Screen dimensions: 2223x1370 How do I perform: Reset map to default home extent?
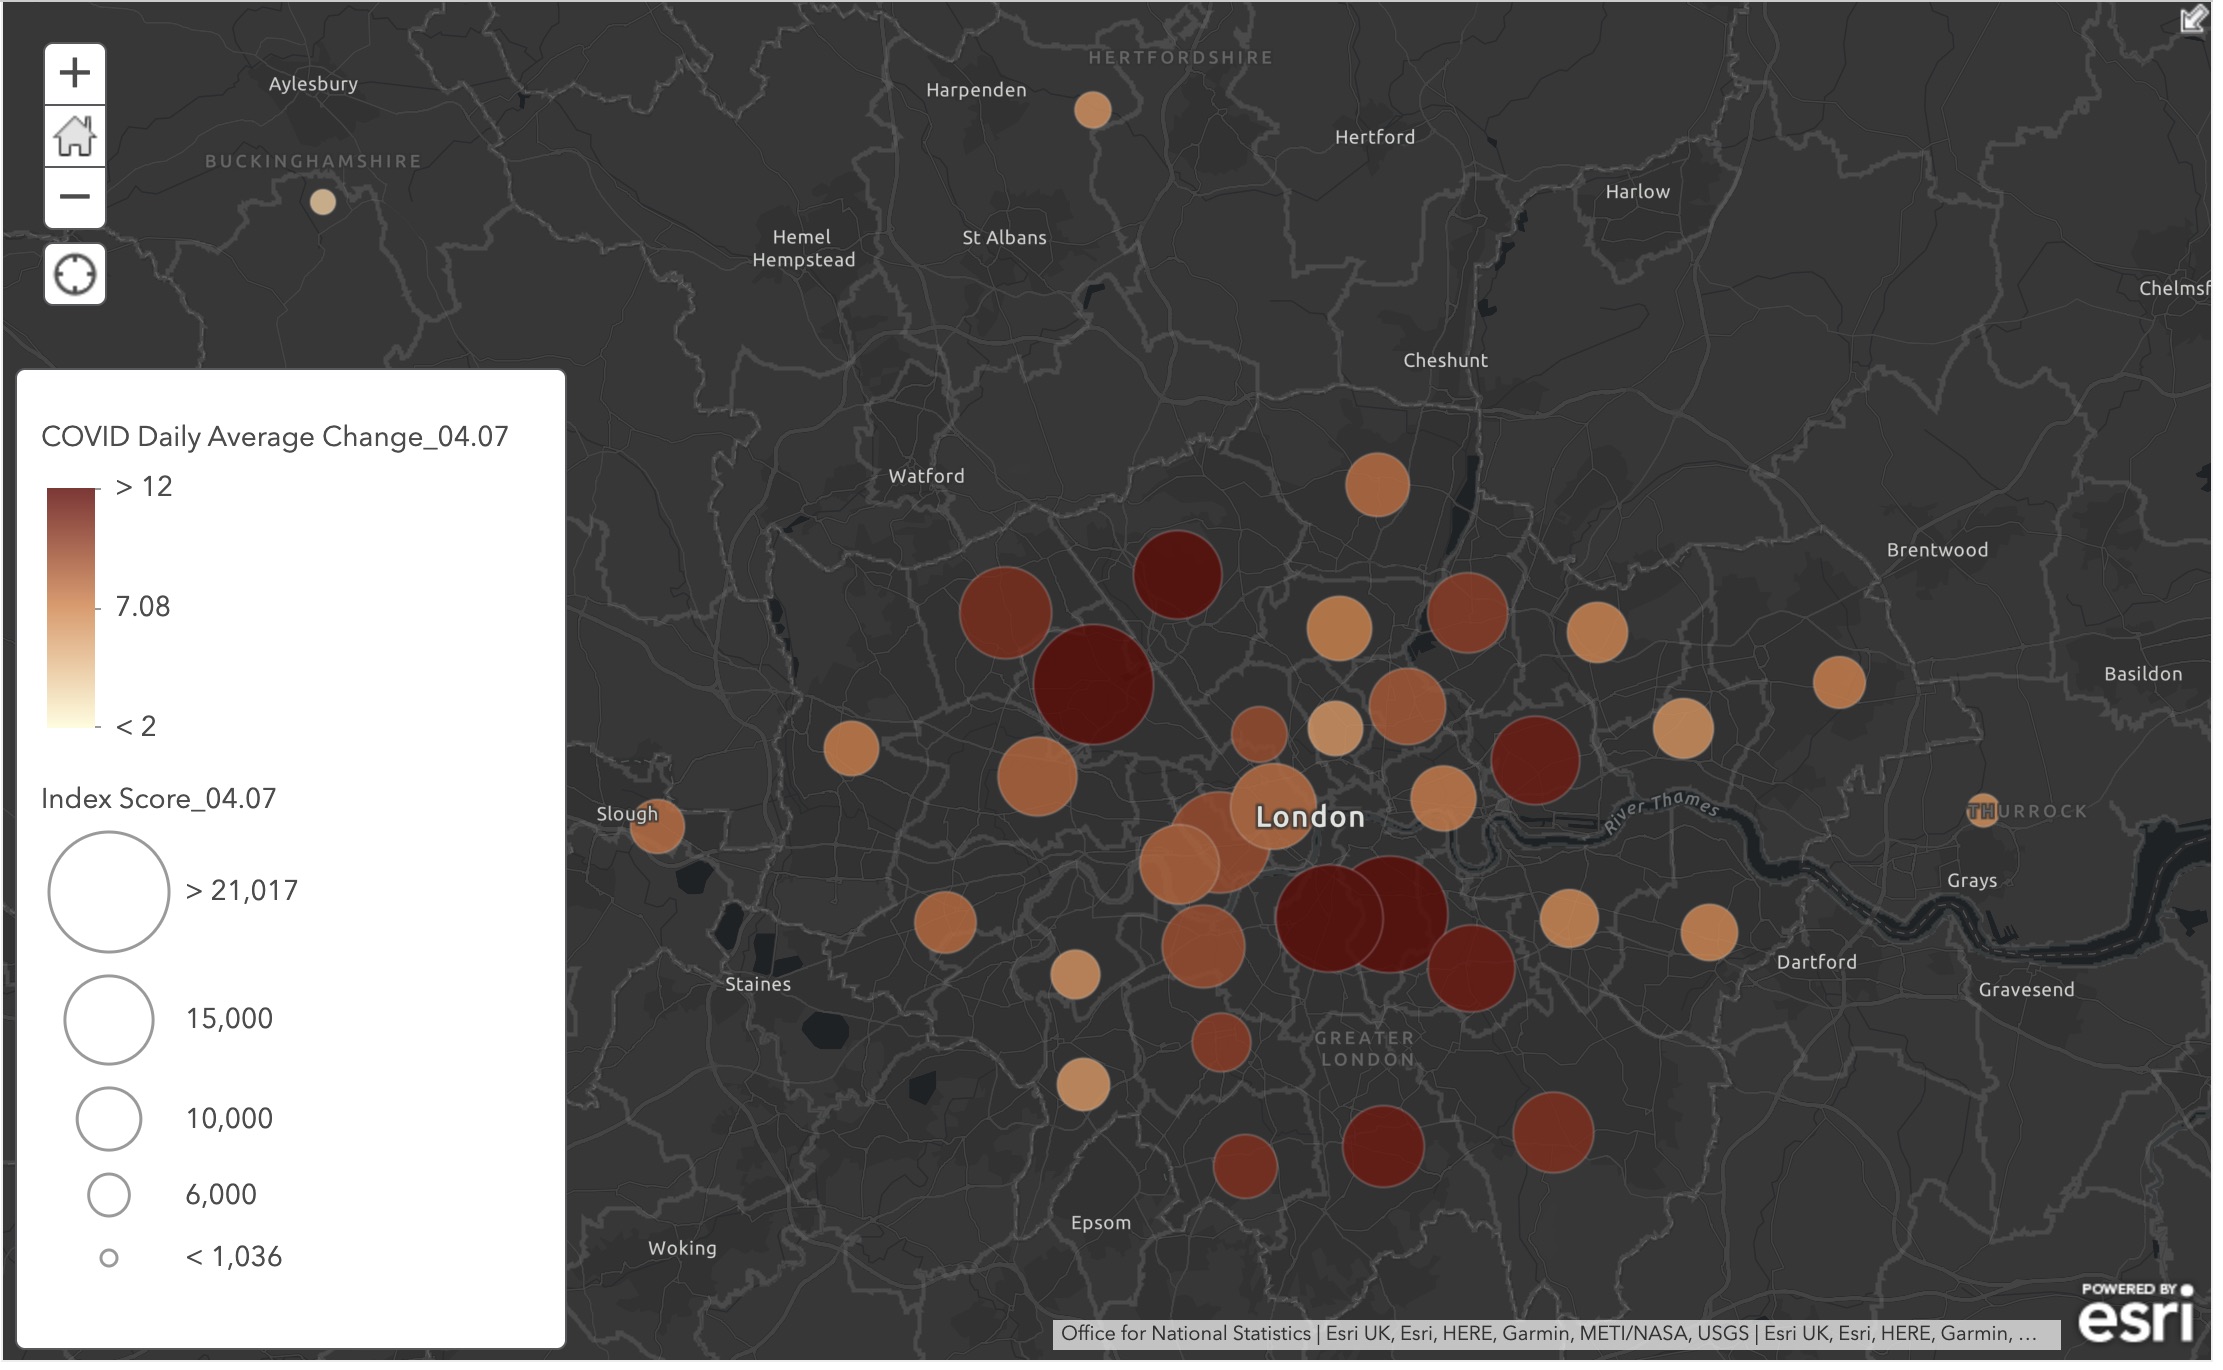click(75, 136)
